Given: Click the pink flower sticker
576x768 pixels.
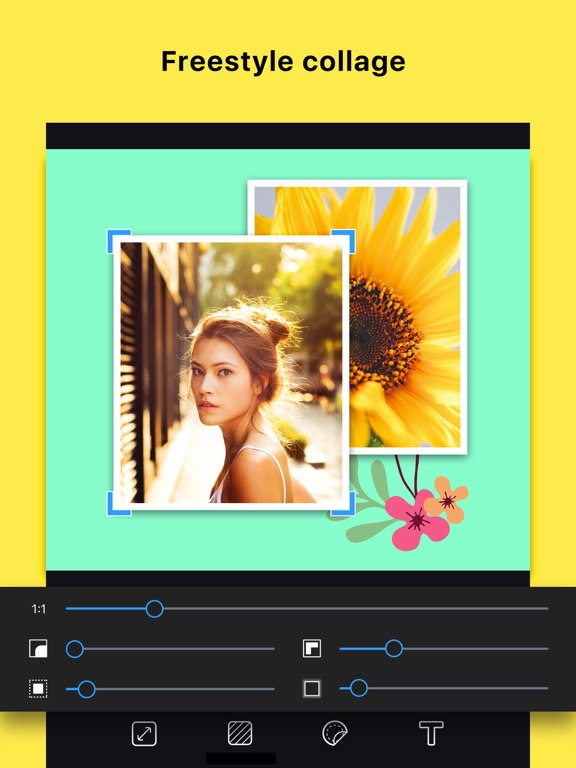Looking at the screenshot, I should pyautogui.click(x=417, y=520).
